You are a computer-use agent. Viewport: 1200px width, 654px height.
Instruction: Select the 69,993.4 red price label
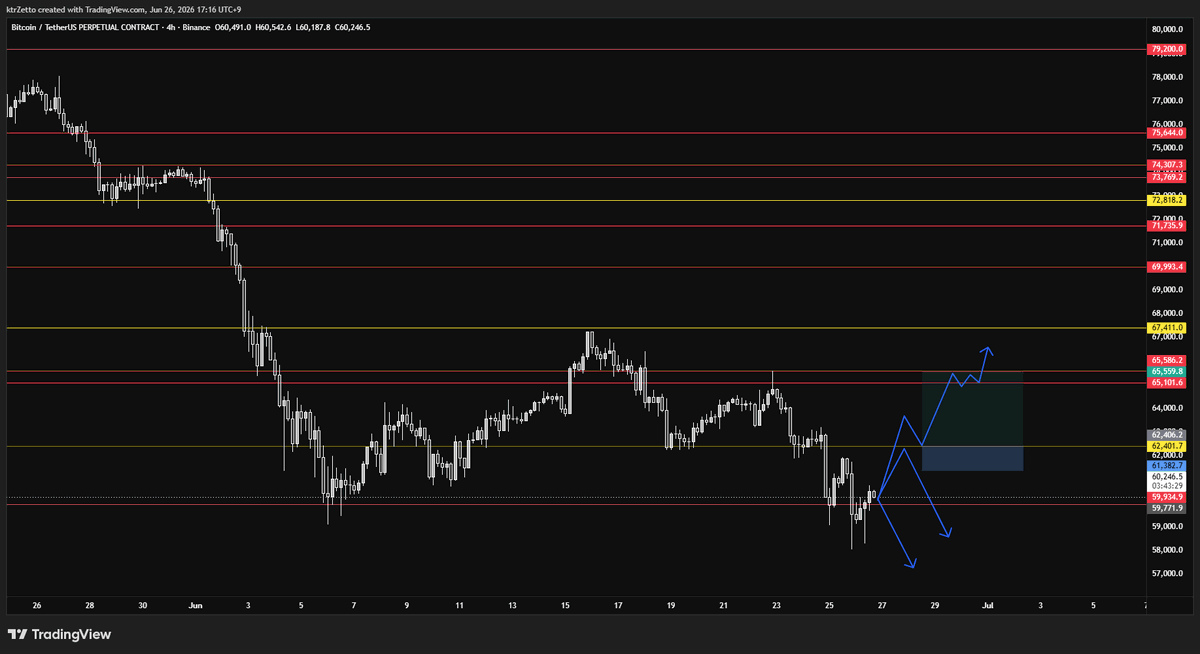point(1167,267)
